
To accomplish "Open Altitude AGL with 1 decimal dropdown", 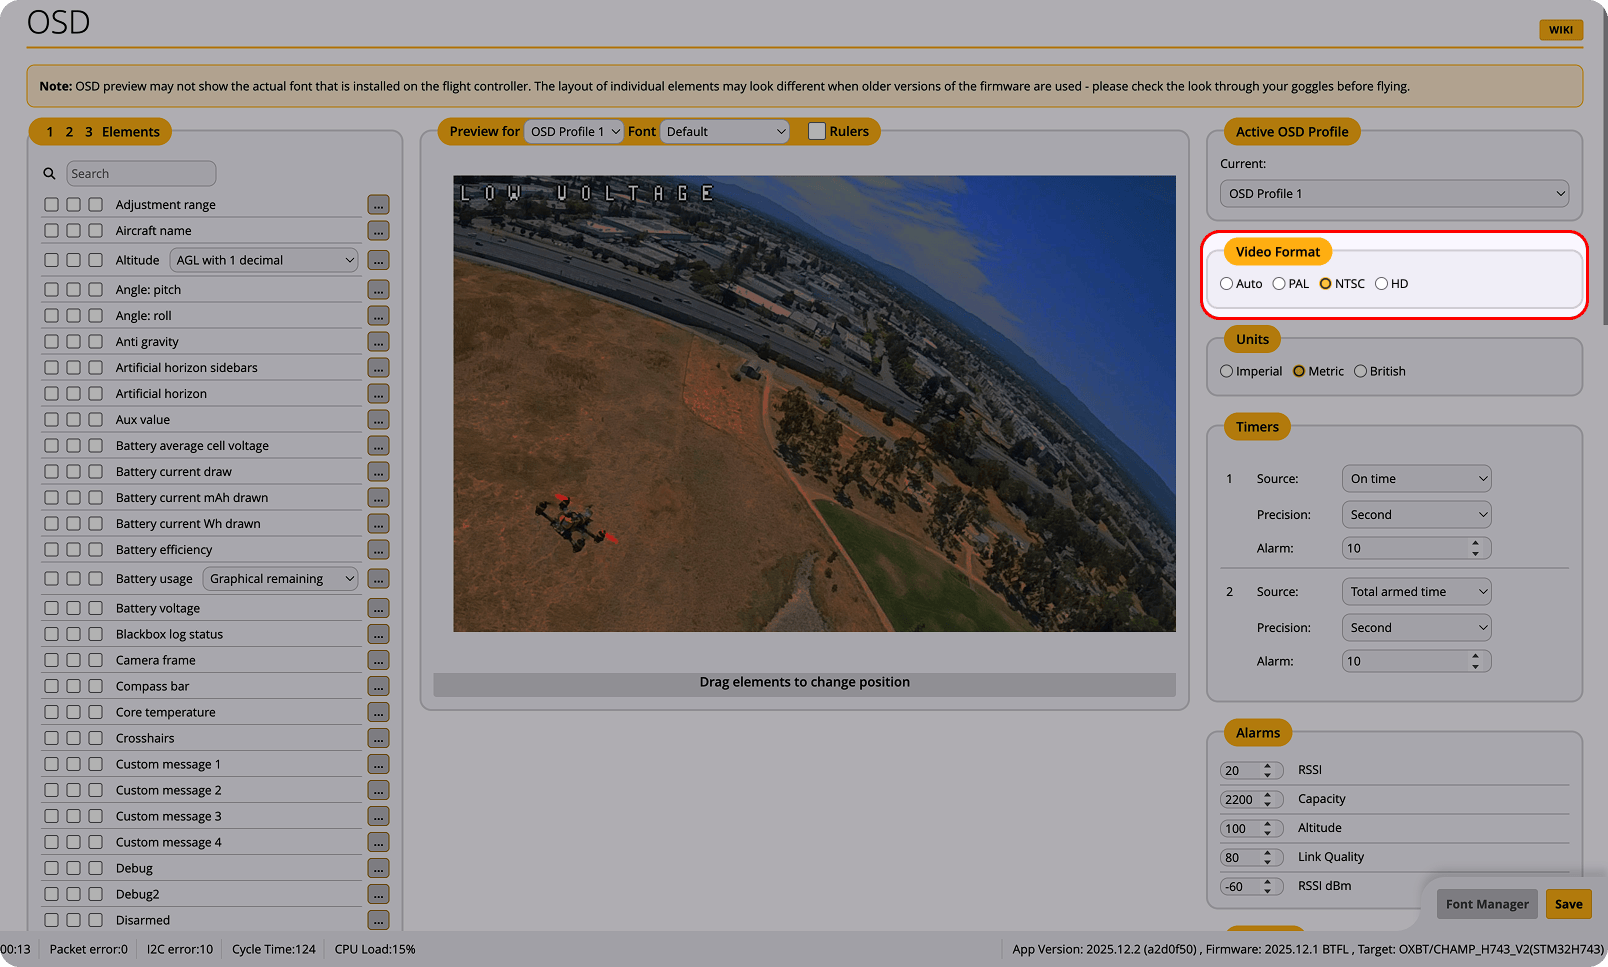I will tap(264, 260).
